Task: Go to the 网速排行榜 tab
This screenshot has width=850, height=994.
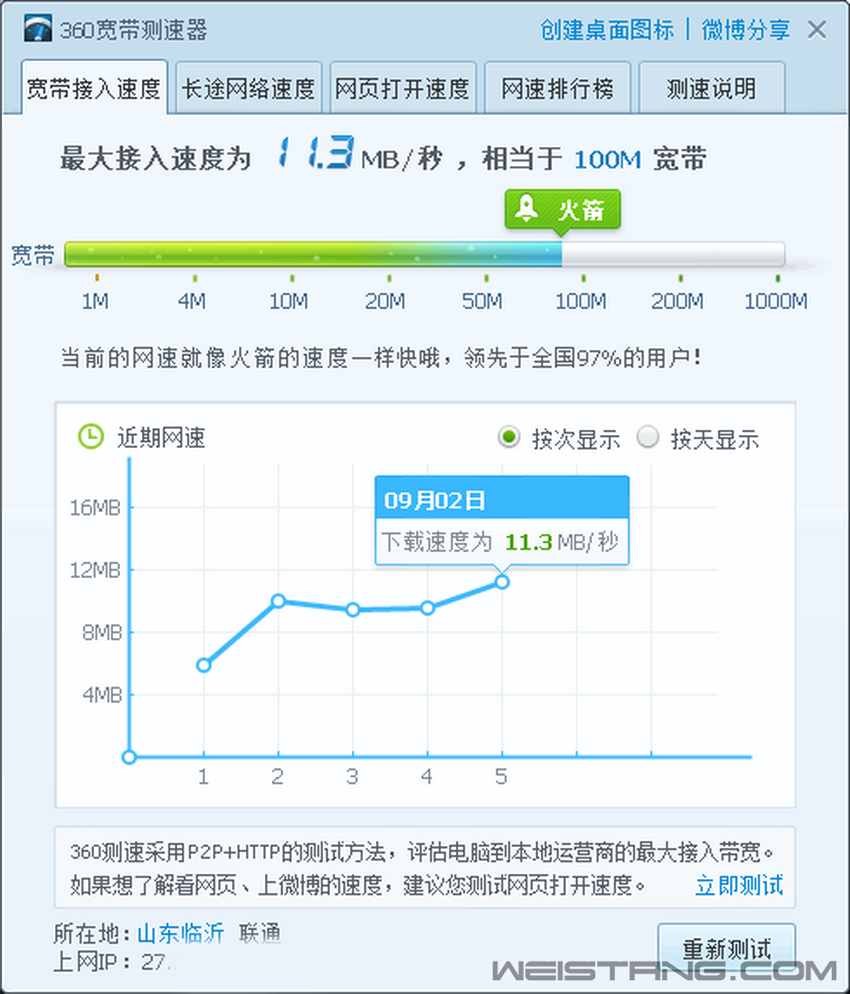Action: click(558, 88)
